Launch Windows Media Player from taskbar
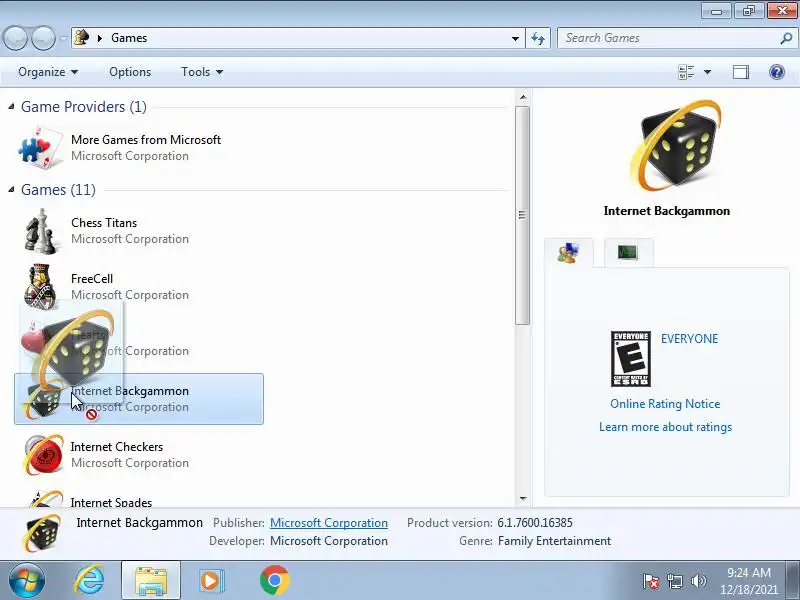800x600 pixels. (211, 581)
